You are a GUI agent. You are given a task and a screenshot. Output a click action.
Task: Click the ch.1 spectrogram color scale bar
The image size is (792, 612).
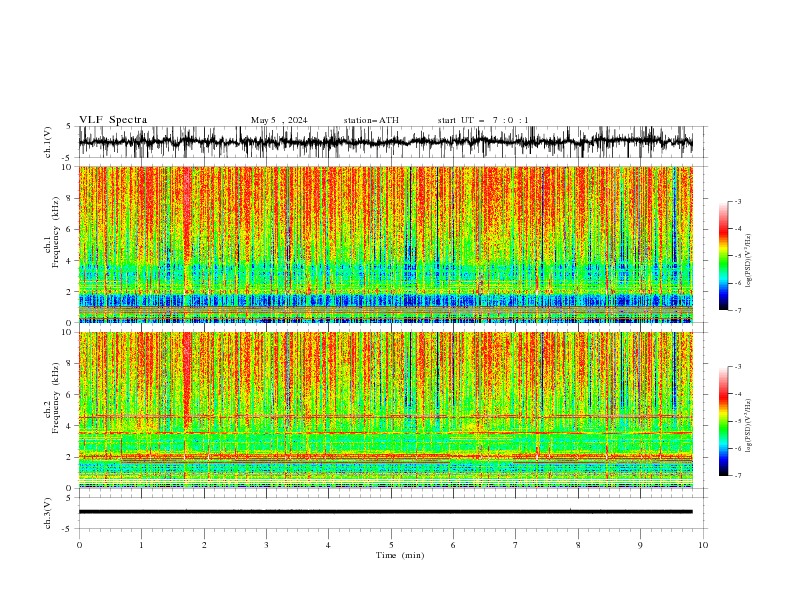[724, 256]
